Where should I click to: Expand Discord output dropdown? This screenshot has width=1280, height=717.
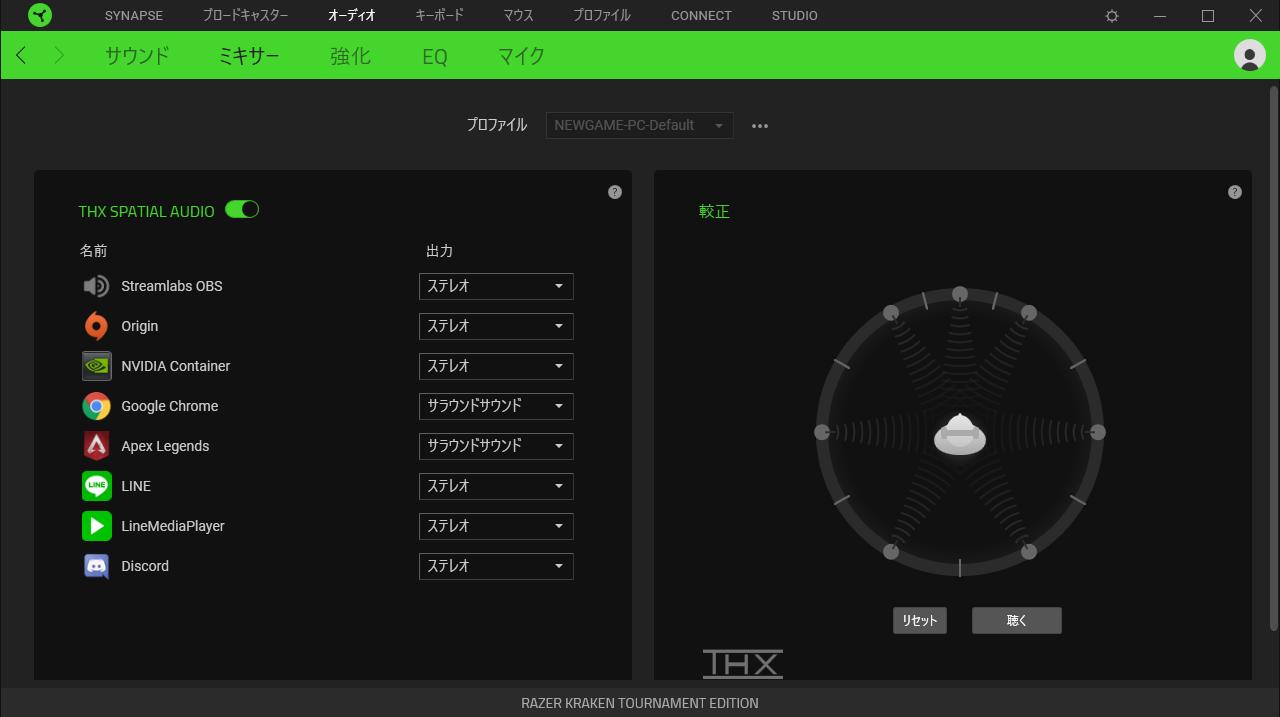[x=496, y=566]
